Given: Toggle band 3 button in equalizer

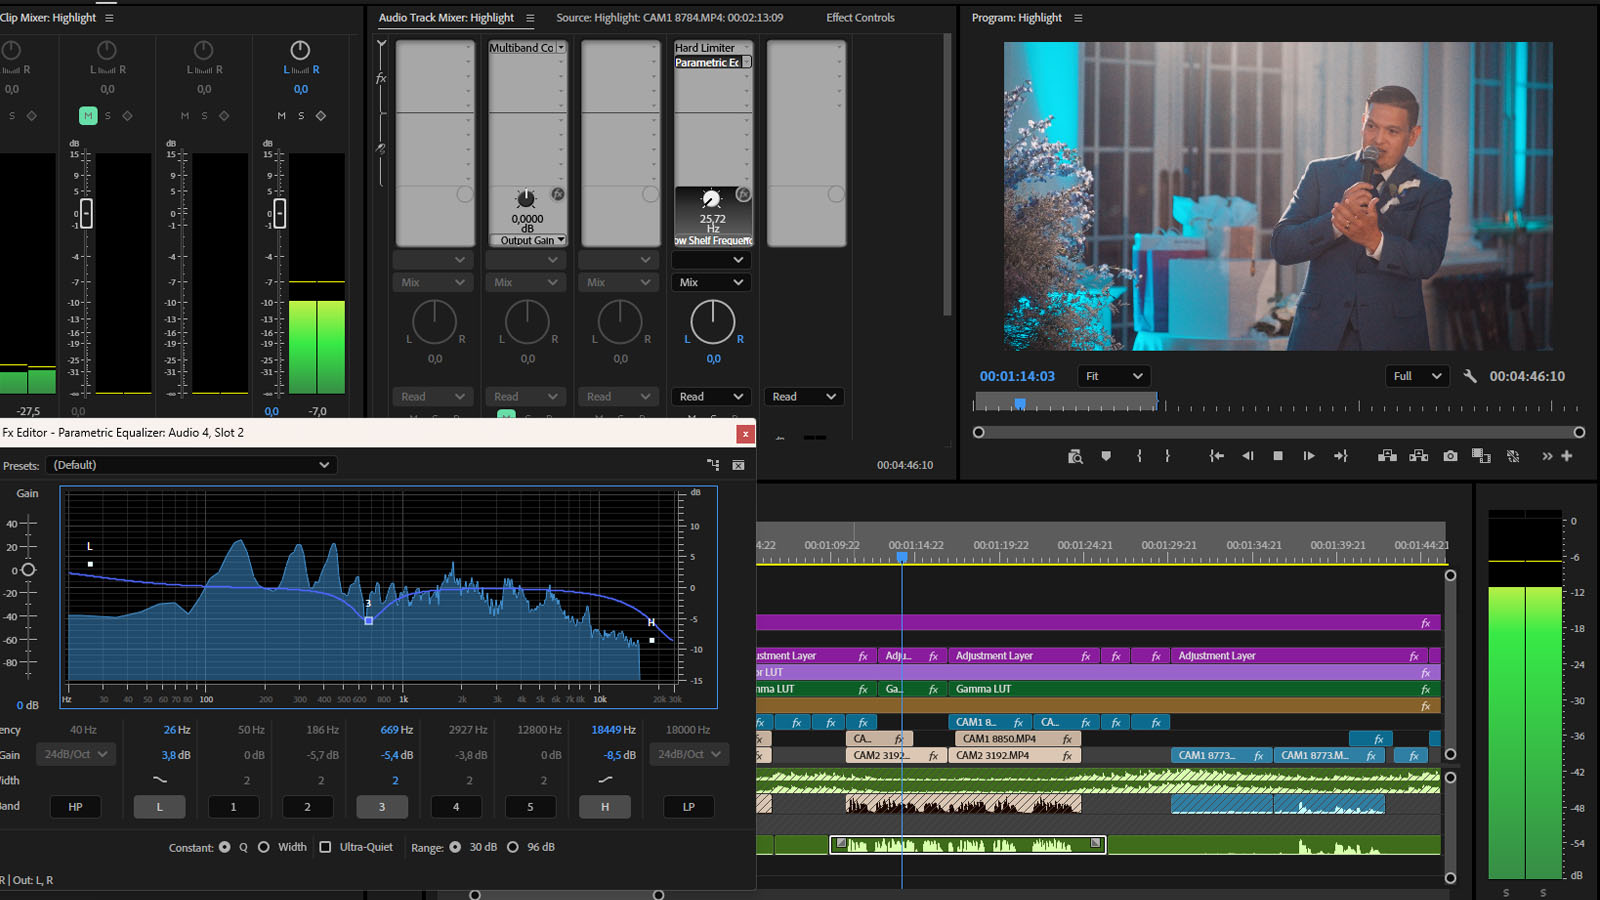Looking at the screenshot, I should [x=382, y=807].
